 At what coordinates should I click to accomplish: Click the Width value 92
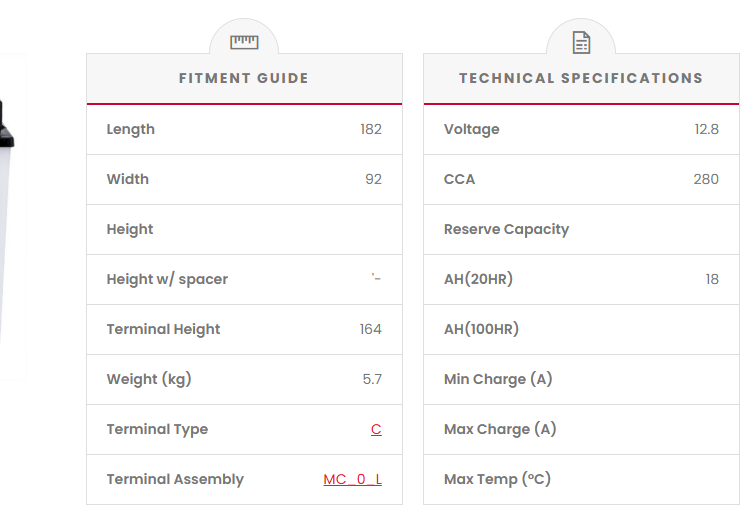(373, 179)
